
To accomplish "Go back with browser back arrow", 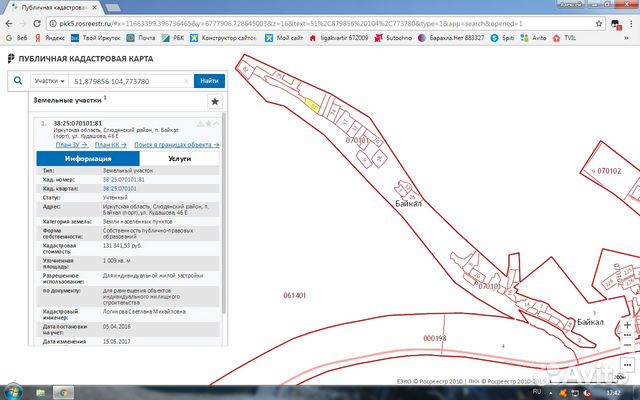I will point(9,24).
